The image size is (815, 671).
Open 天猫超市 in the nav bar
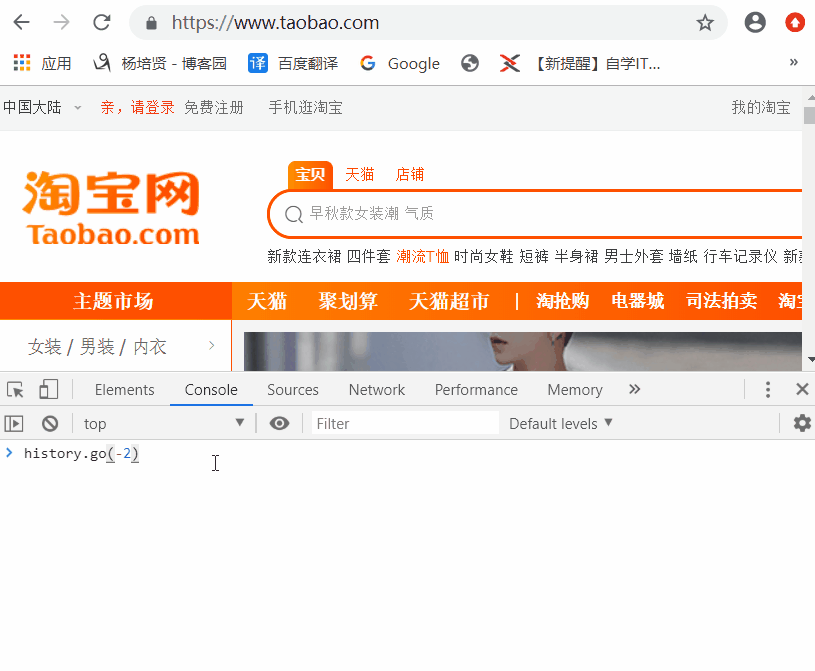click(x=449, y=301)
